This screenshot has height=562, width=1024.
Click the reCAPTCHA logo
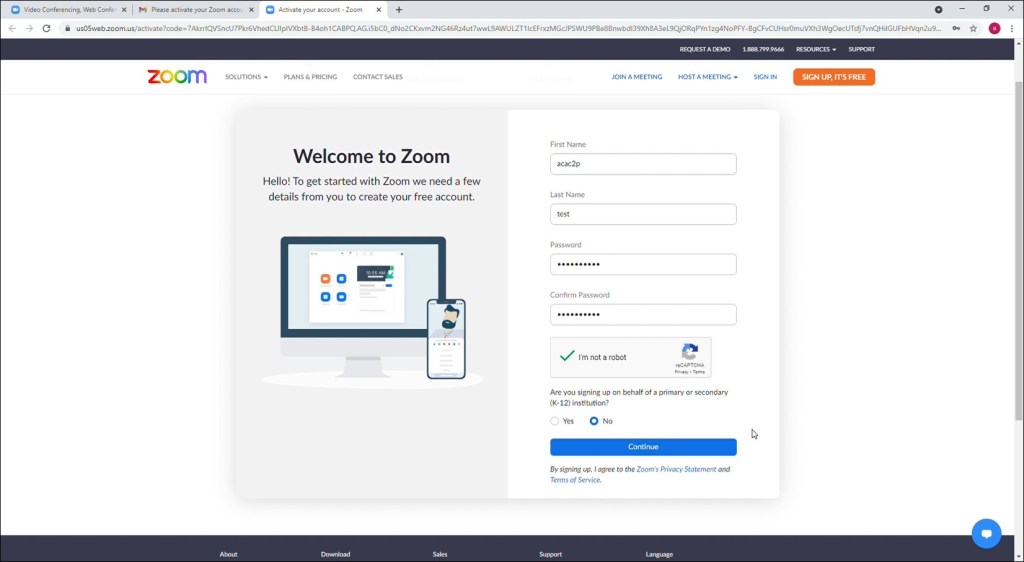(x=689, y=352)
